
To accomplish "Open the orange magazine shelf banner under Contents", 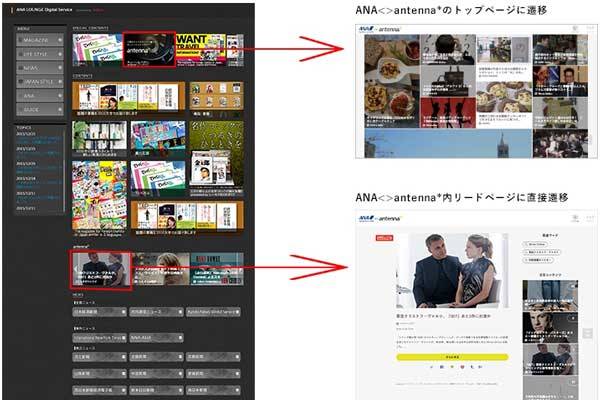I will (x=129, y=99).
